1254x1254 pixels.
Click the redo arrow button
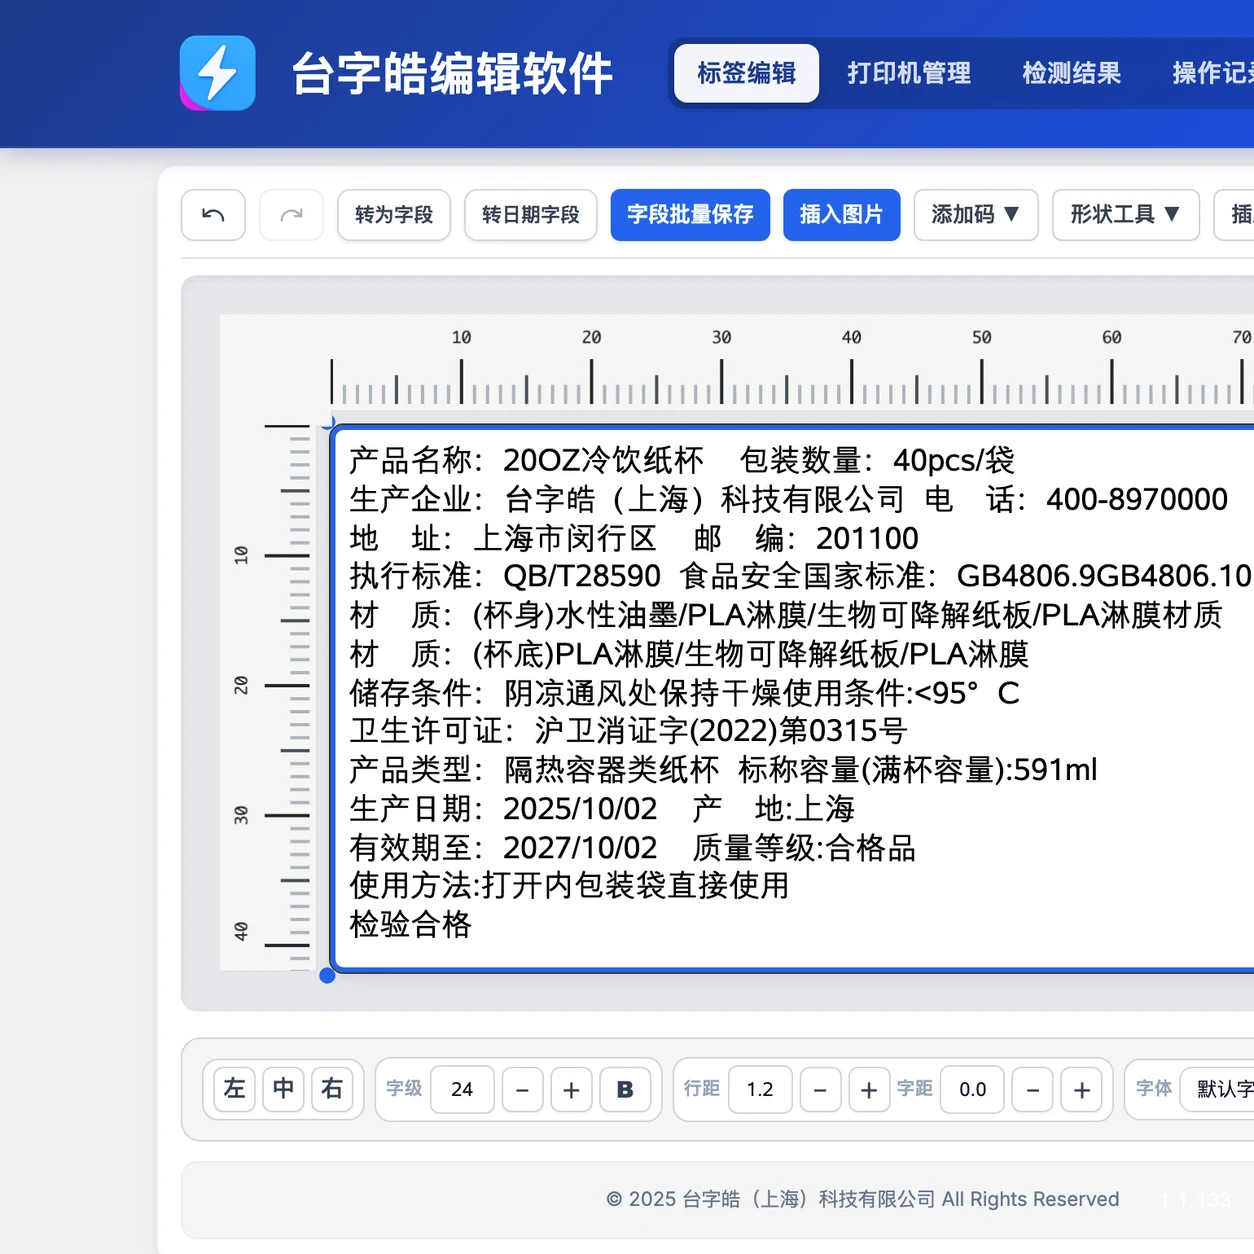(291, 215)
